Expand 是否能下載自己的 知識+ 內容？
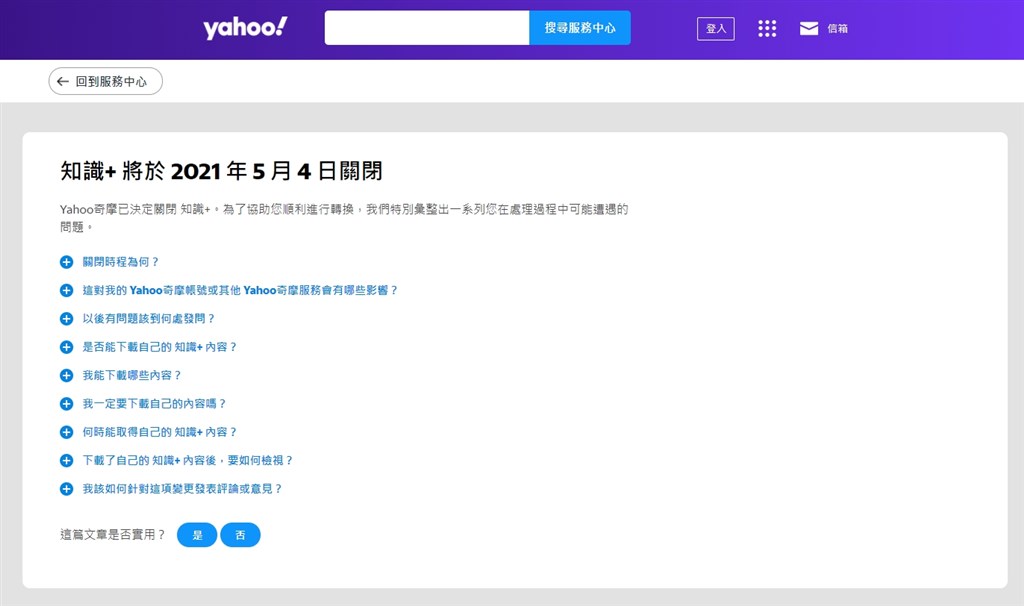The image size is (1024, 606). [159, 347]
